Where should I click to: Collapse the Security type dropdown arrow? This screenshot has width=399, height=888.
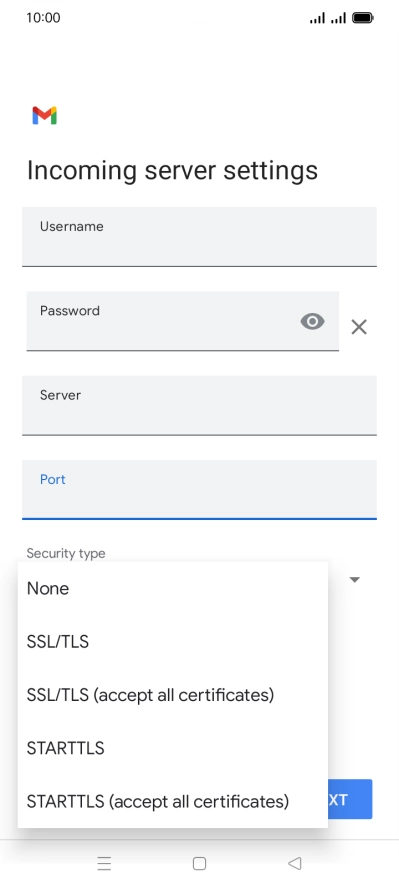pos(355,579)
